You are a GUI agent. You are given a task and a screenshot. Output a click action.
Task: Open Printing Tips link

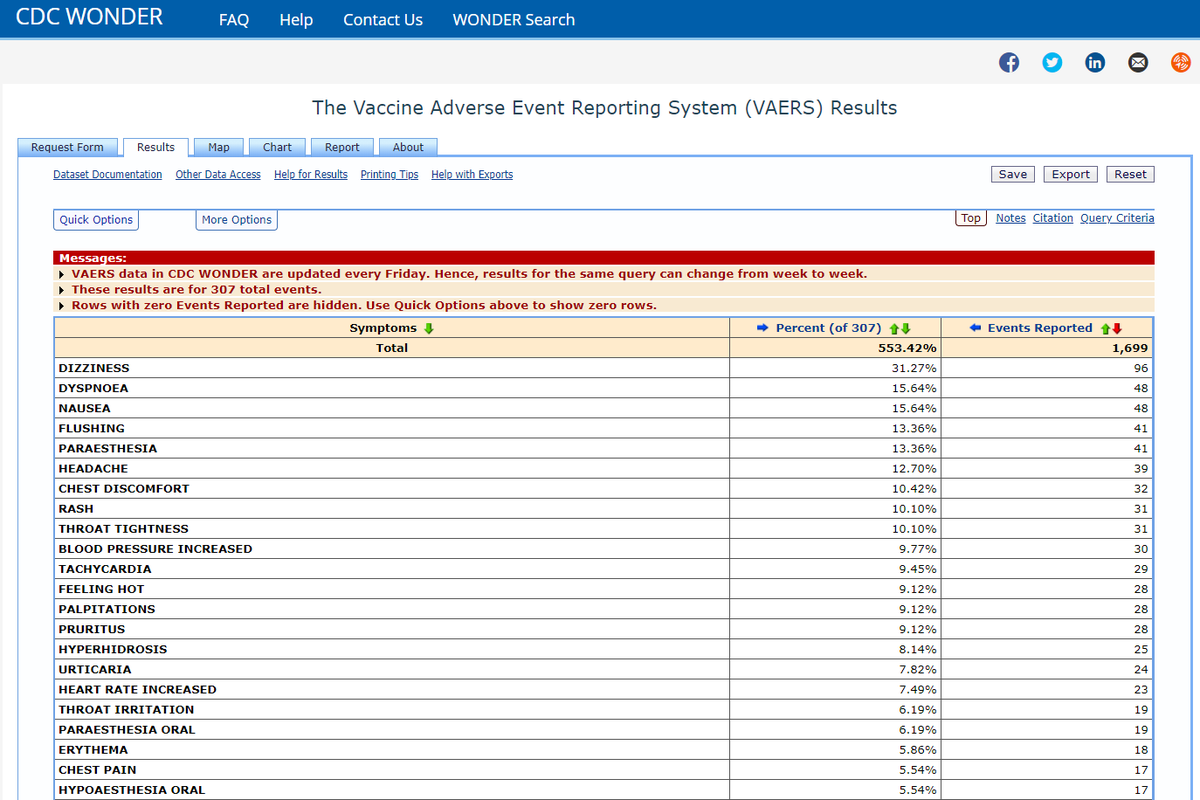(x=389, y=174)
